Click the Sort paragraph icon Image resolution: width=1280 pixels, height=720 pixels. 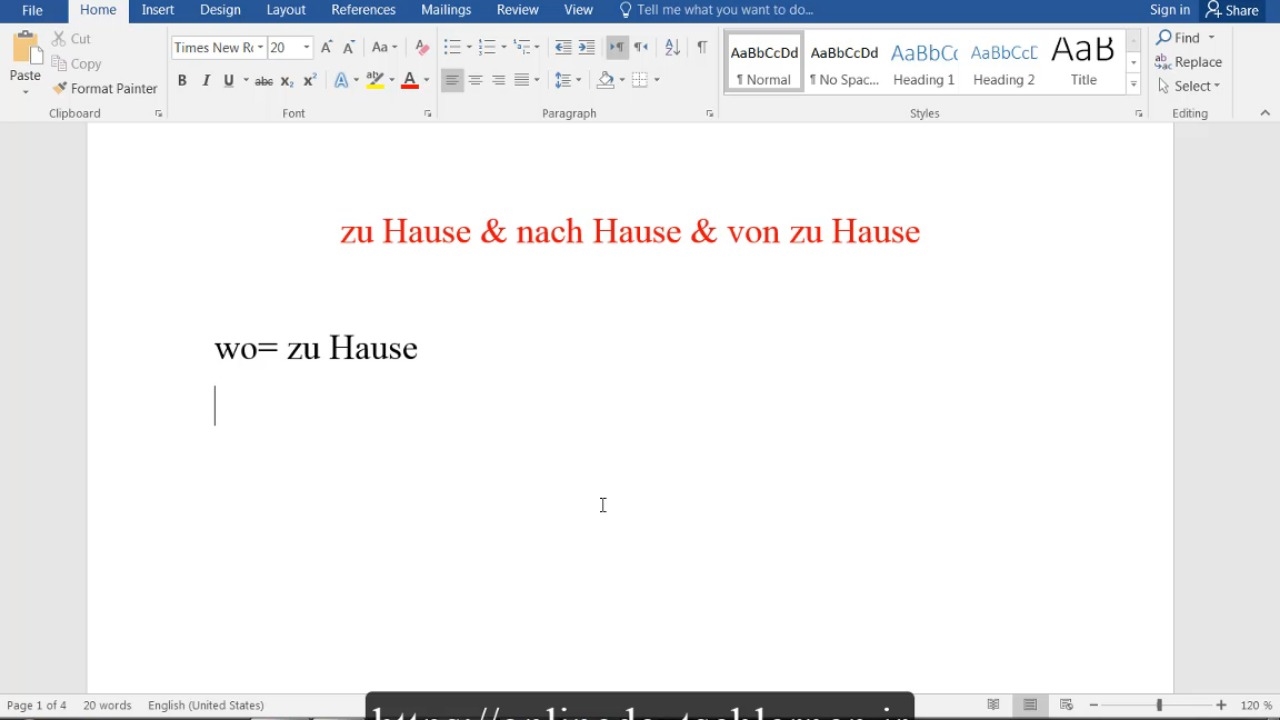(x=672, y=47)
